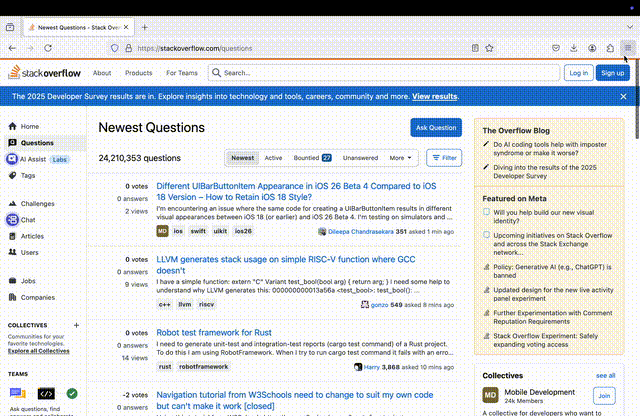Open the Firefox hamburger application menu
The width and height of the screenshot is (640, 416).
pyautogui.click(x=628, y=48)
